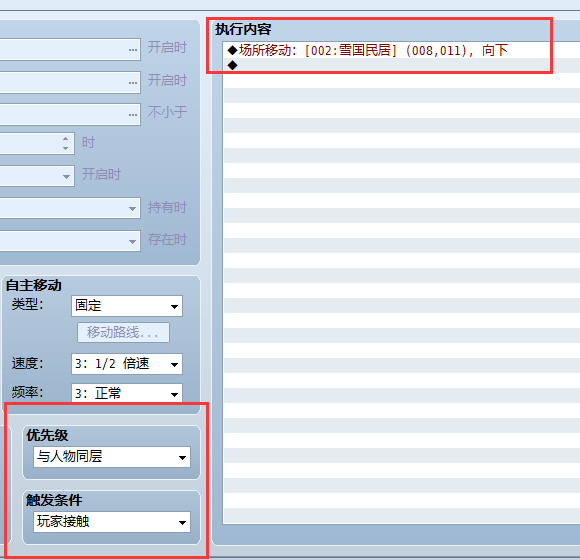Click the ellipsis button in the first 开启时 field
Viewport: 580px width, 560px height.
[133, 50]
